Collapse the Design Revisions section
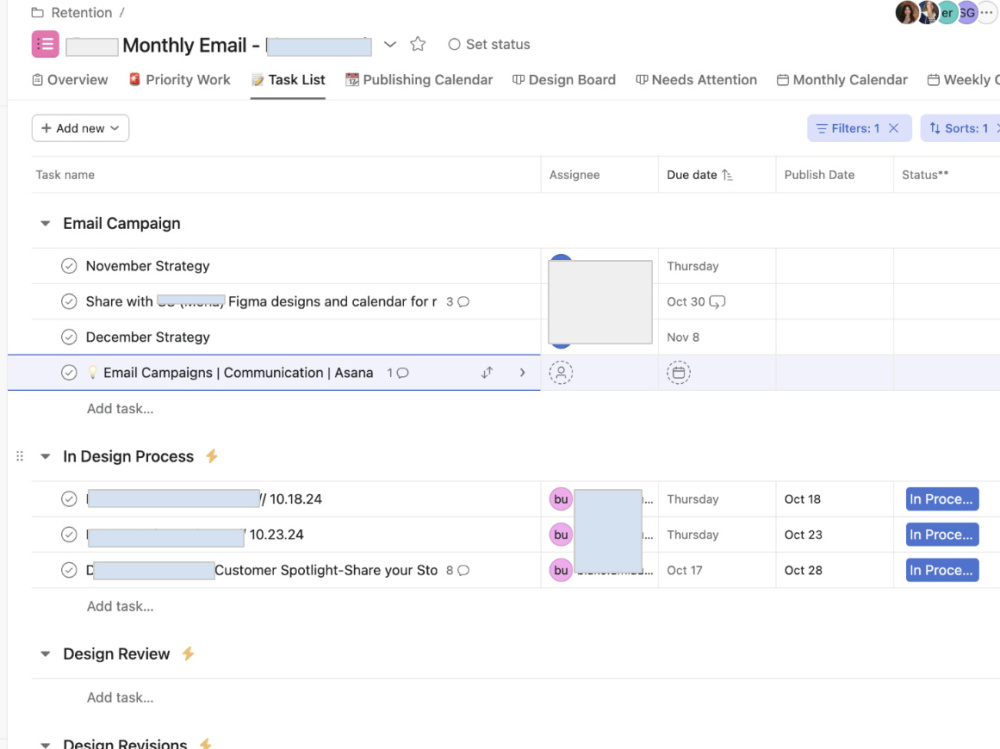The image size is (1000, 749). 45,744
